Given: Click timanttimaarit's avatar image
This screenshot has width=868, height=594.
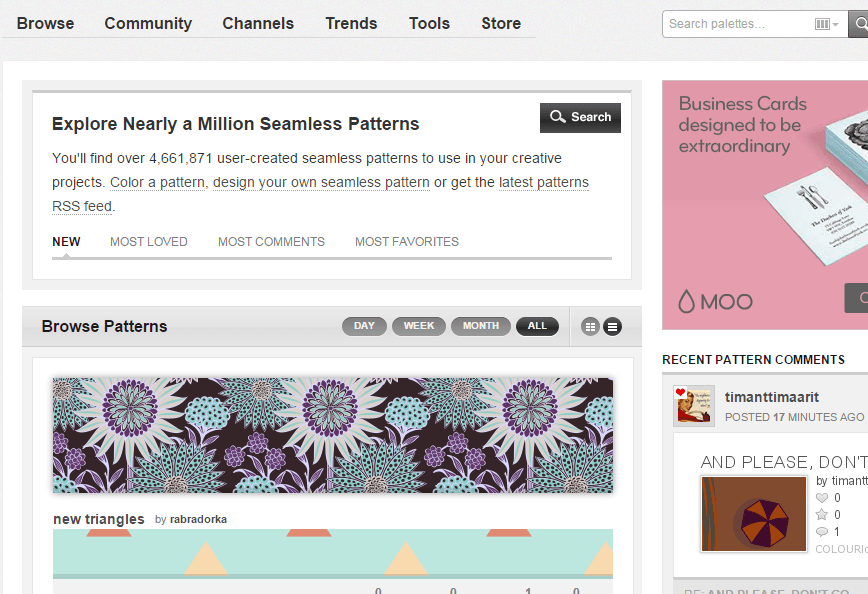Looking at the screenshot, I should pyautogui.click(x=694, y=406).
